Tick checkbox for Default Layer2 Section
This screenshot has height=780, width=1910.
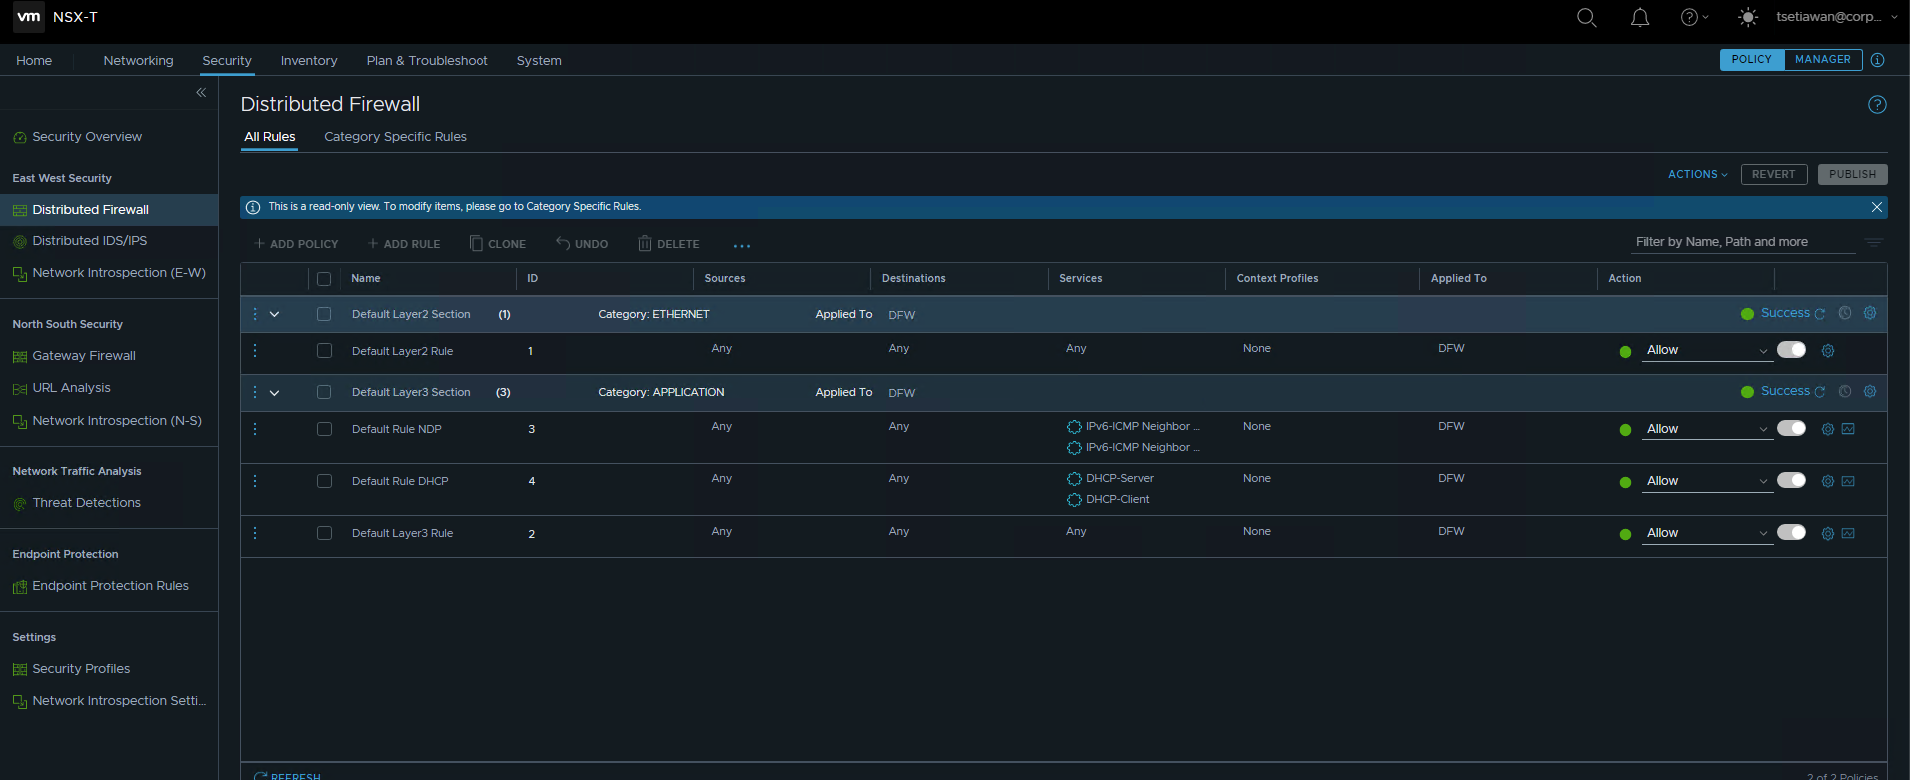point(324,314)
